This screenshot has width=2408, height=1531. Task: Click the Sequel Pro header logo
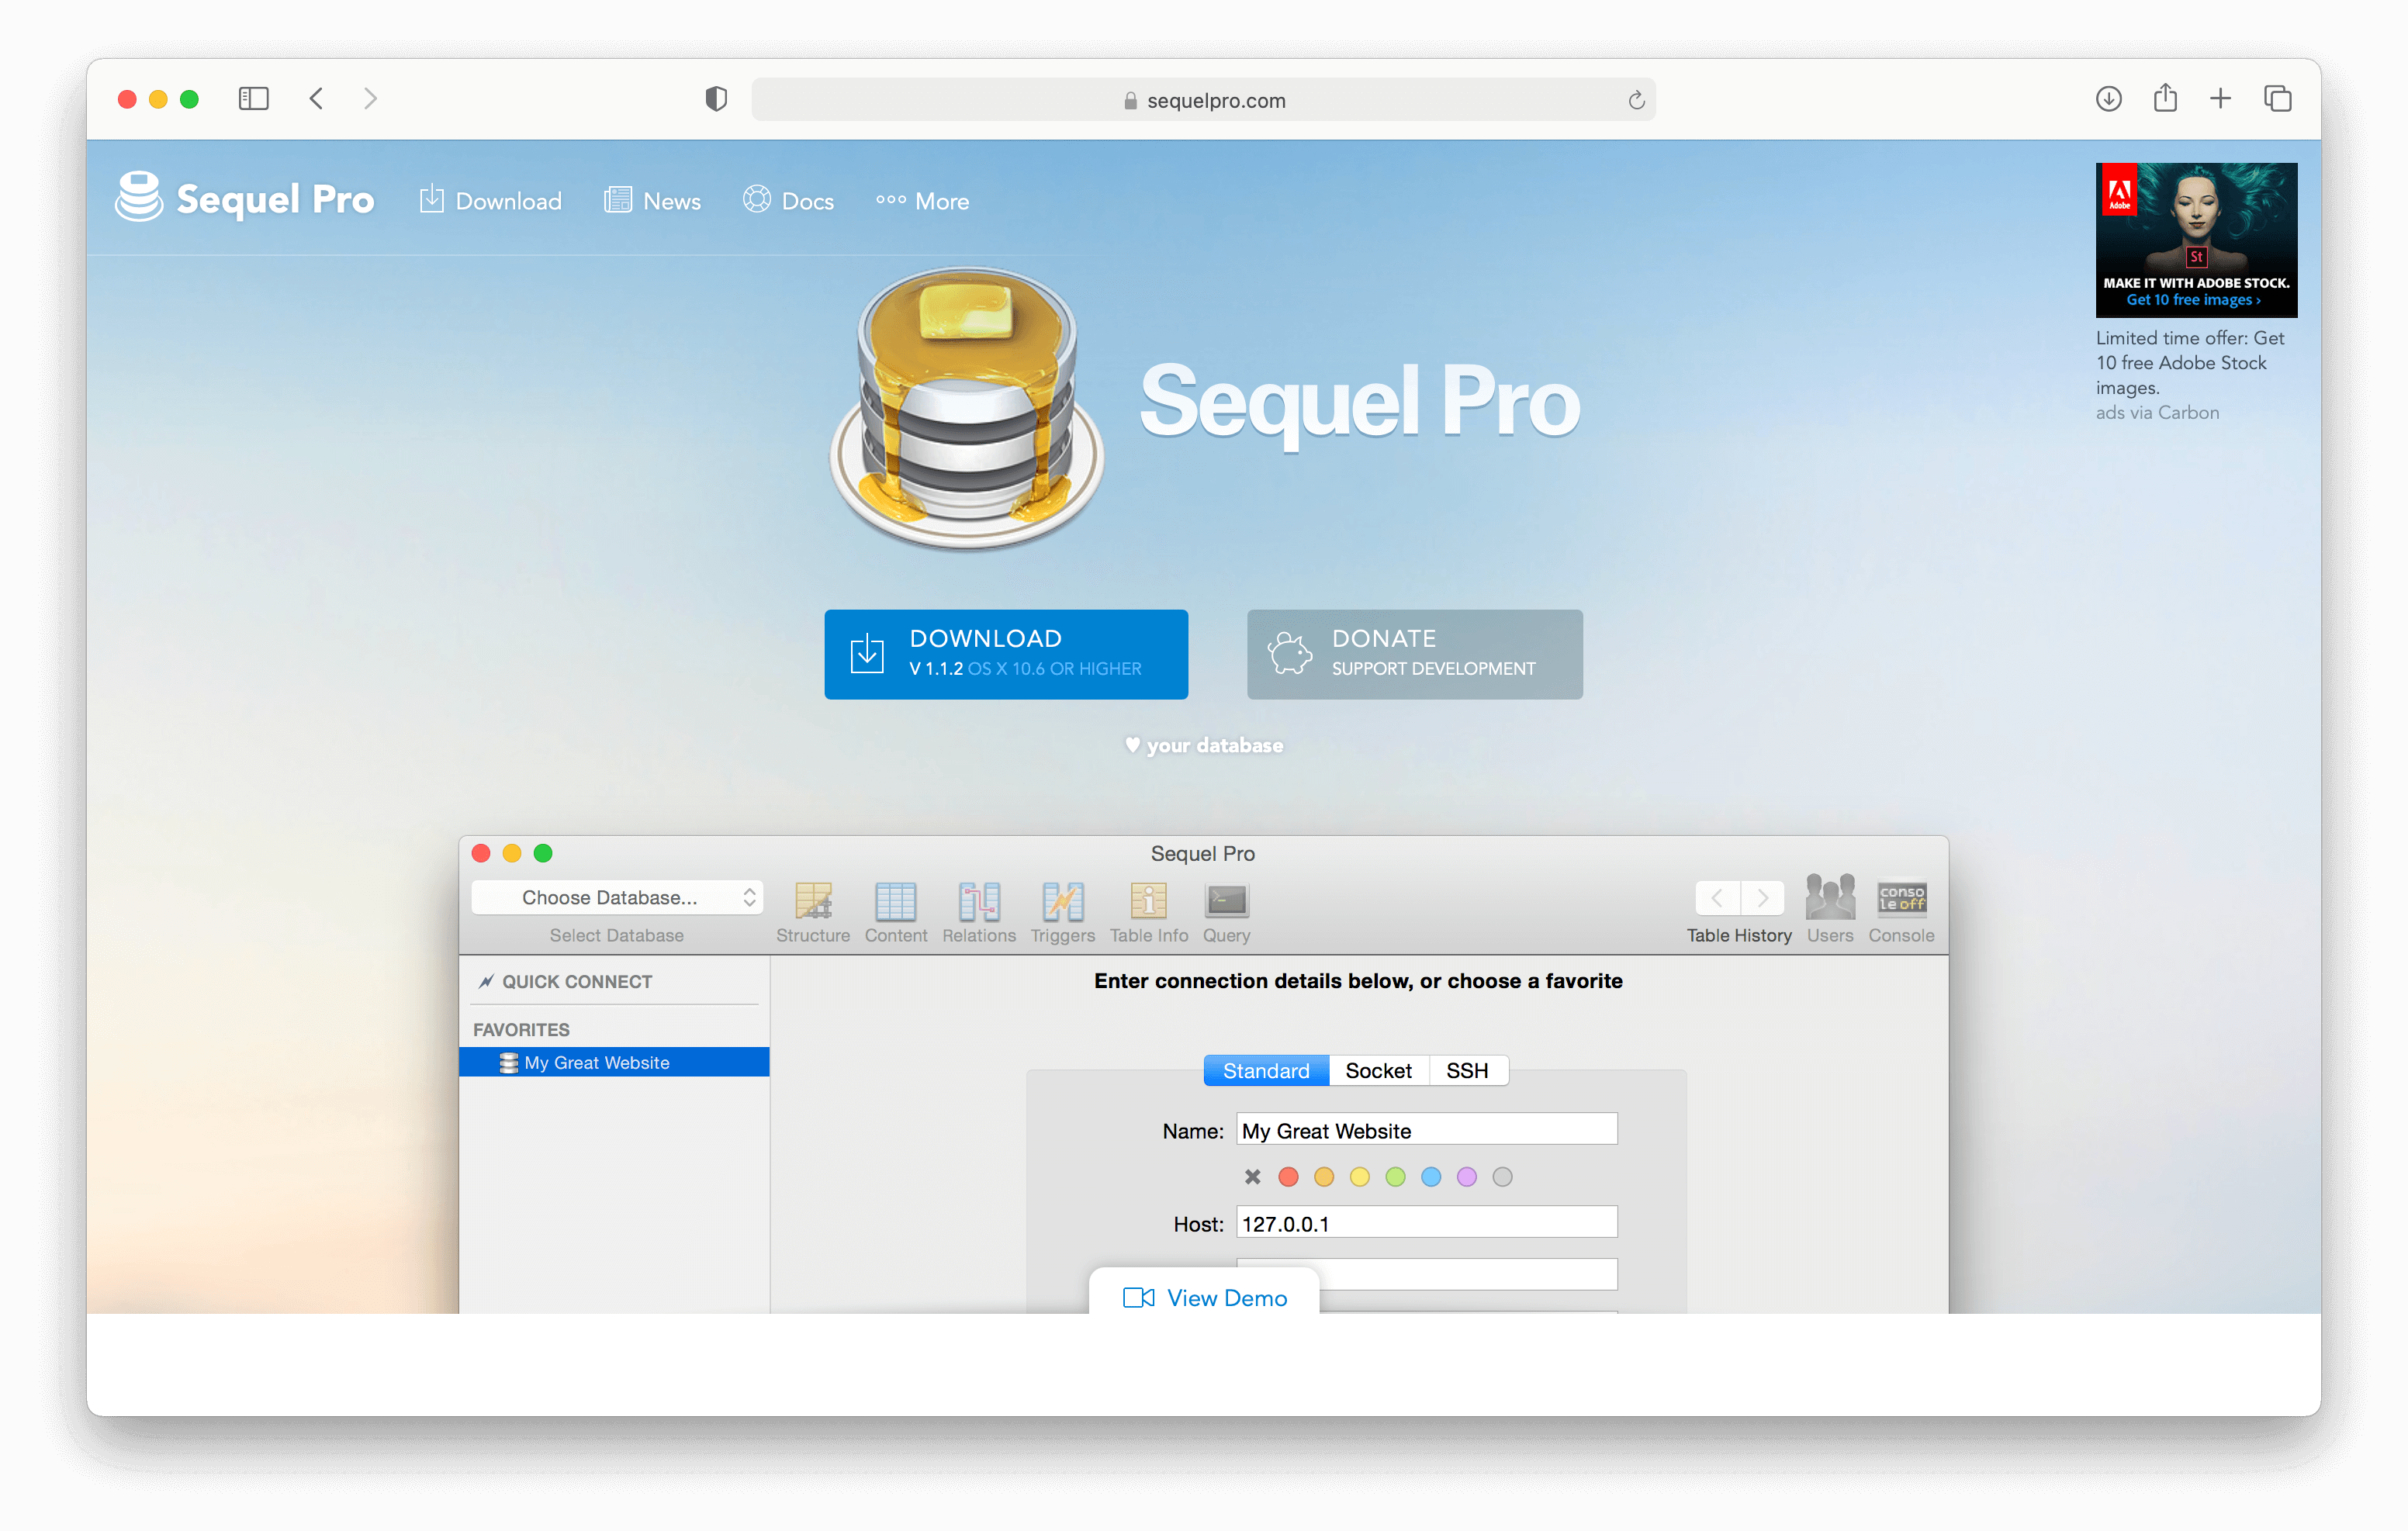coord(245,198)
